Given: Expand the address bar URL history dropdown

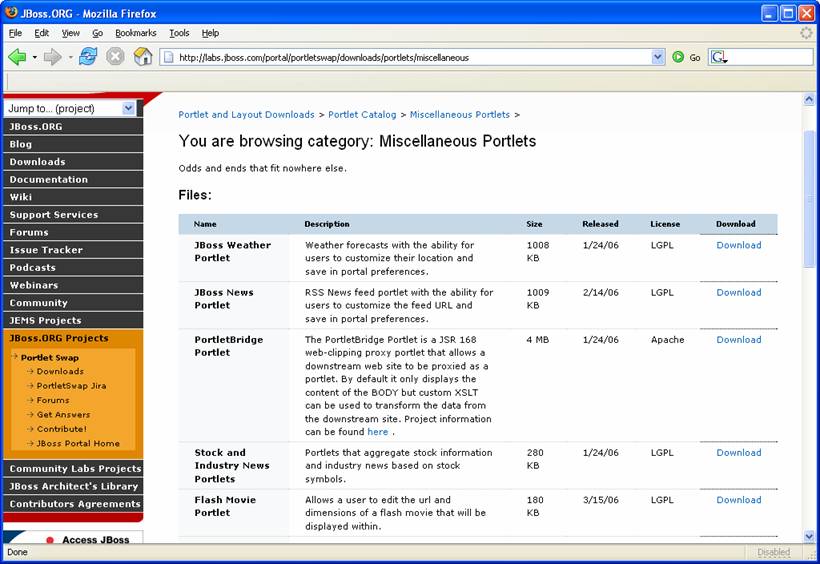Looking at the screenshot, I should pyautogui.click(x=658, y=57).
